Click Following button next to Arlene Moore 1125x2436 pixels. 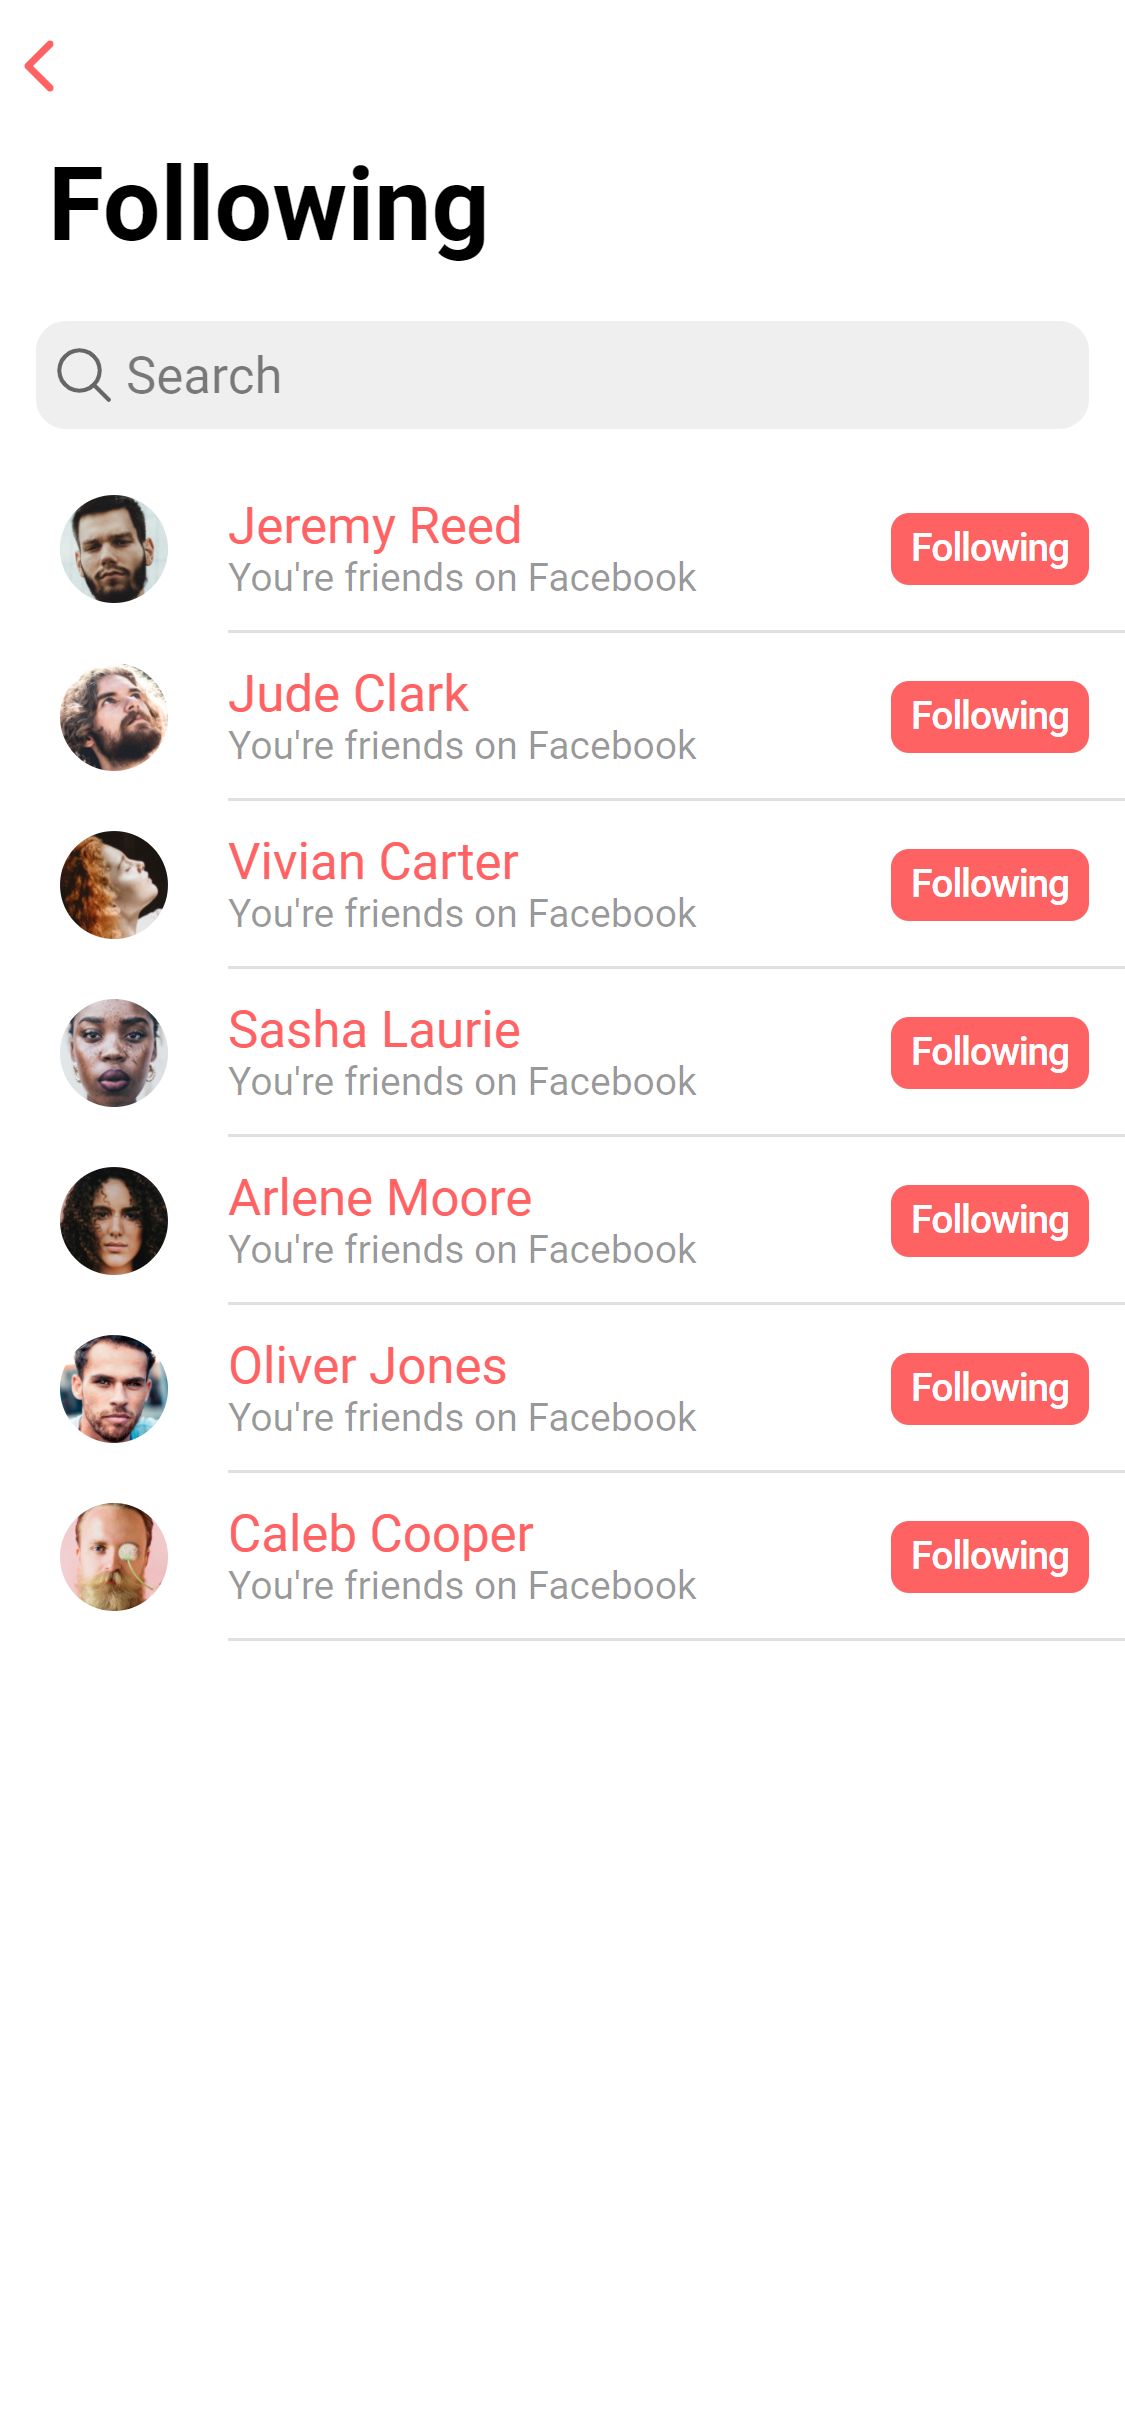coord(990,1221)
